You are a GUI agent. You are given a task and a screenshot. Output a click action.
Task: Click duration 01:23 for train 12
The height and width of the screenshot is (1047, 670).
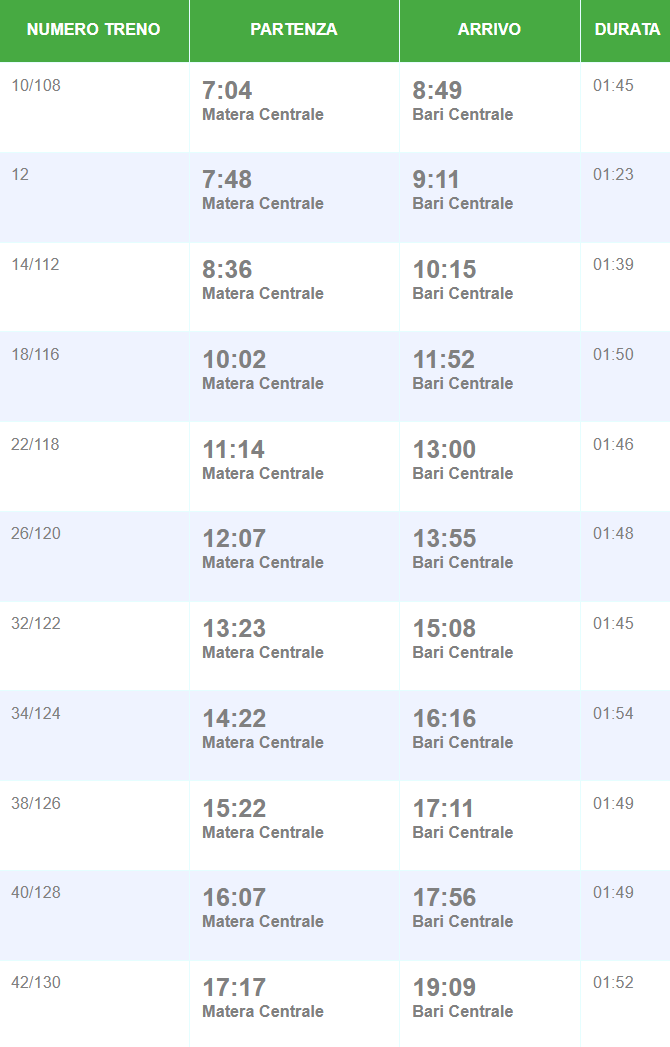pyautogui.click(x=613, y=175)
